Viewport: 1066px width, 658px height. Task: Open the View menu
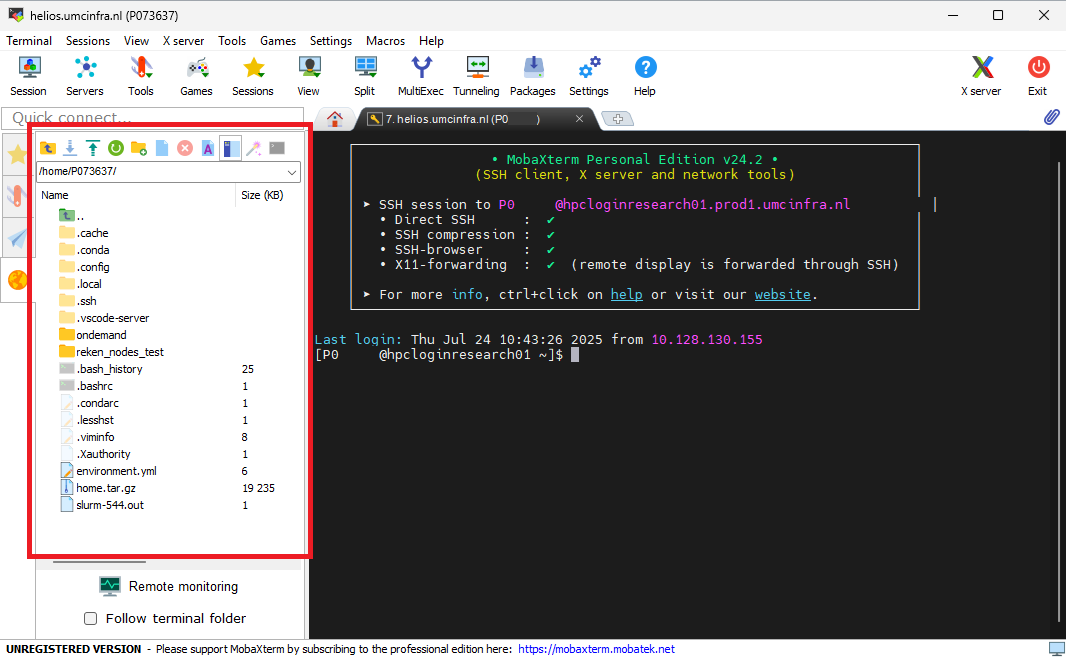[136, 41]
